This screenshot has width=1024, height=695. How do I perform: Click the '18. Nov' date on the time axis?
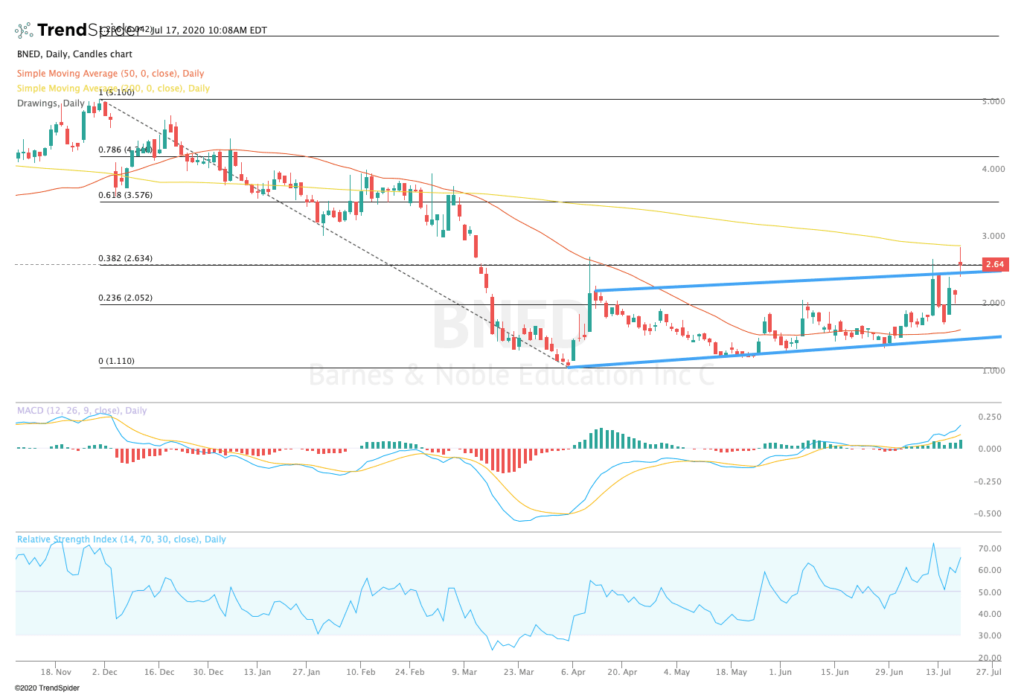(56, 671)
